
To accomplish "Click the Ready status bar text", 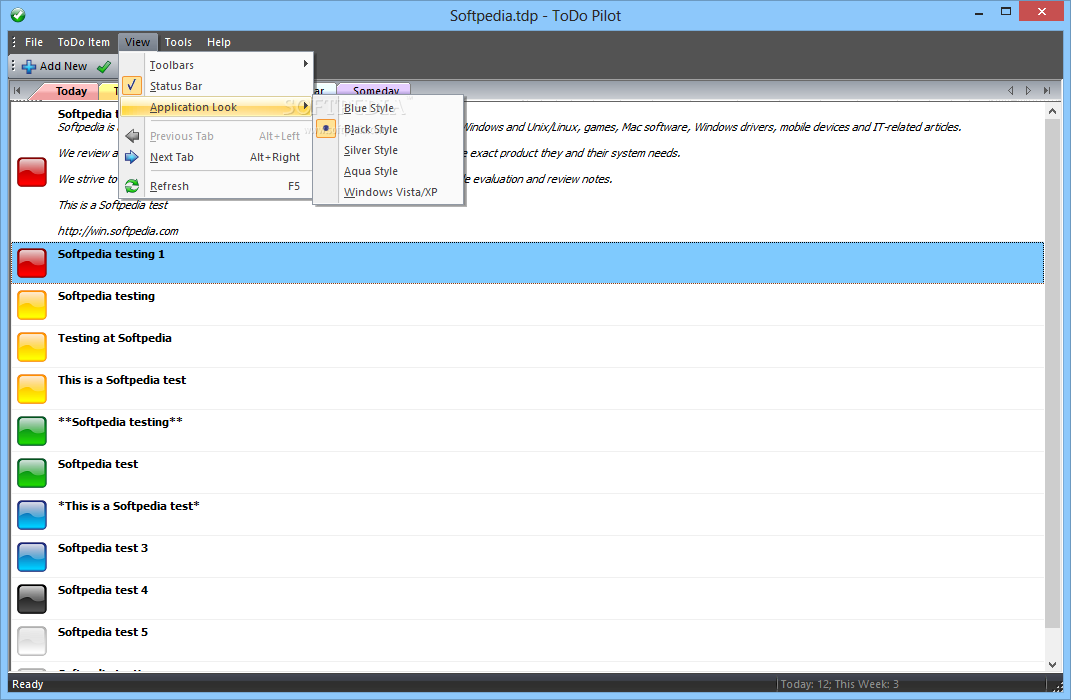I will [x=27, y=684].
